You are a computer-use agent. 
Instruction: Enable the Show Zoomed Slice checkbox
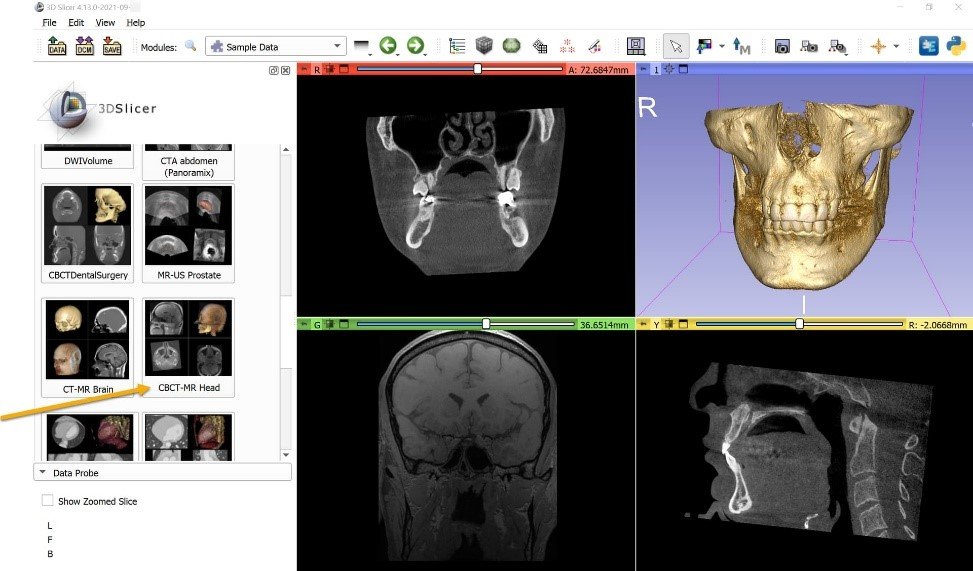(x=48, y=501)
